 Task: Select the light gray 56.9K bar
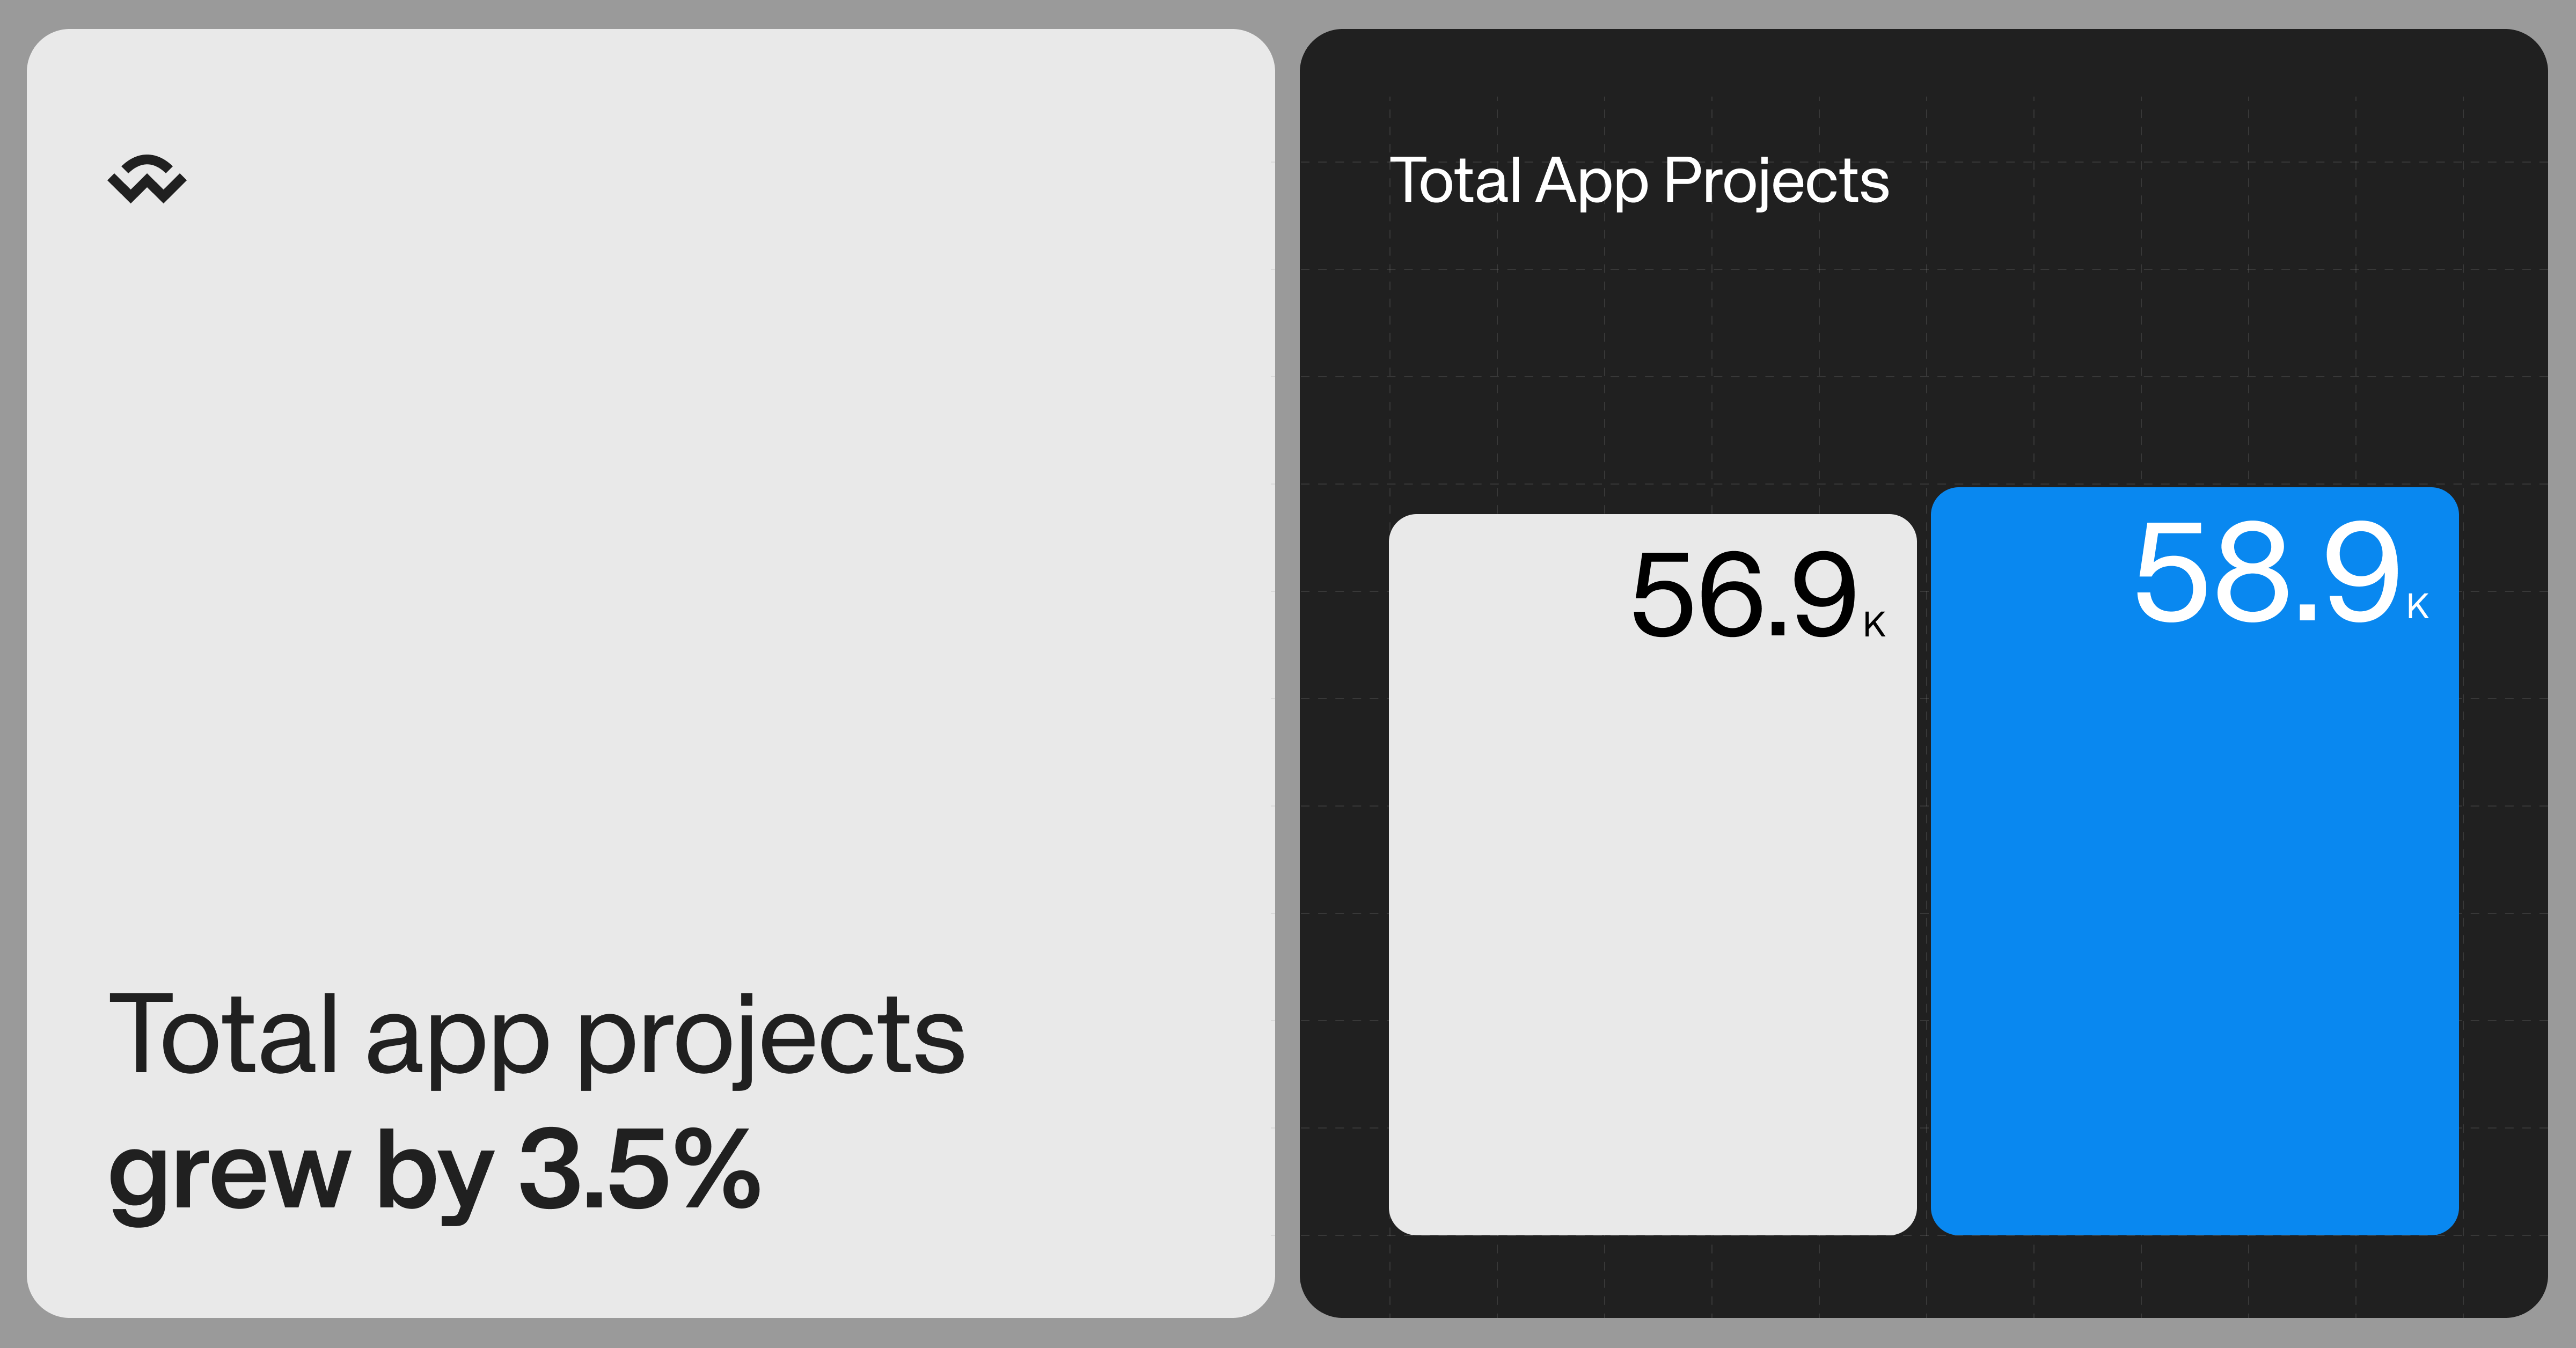[x=1651, y=900]
